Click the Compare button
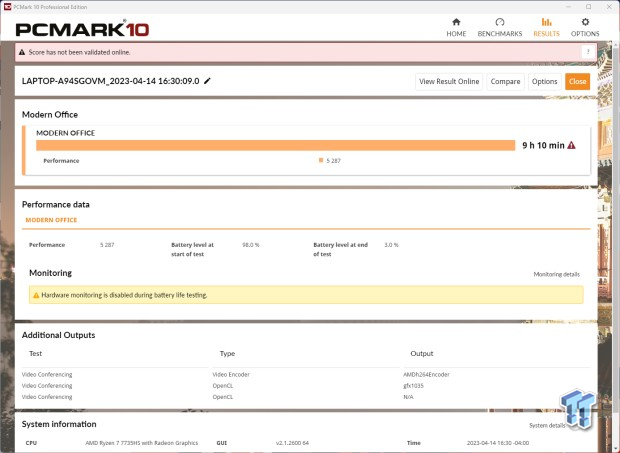This screenshot has width=620, height=453. (x=505, y=81)
